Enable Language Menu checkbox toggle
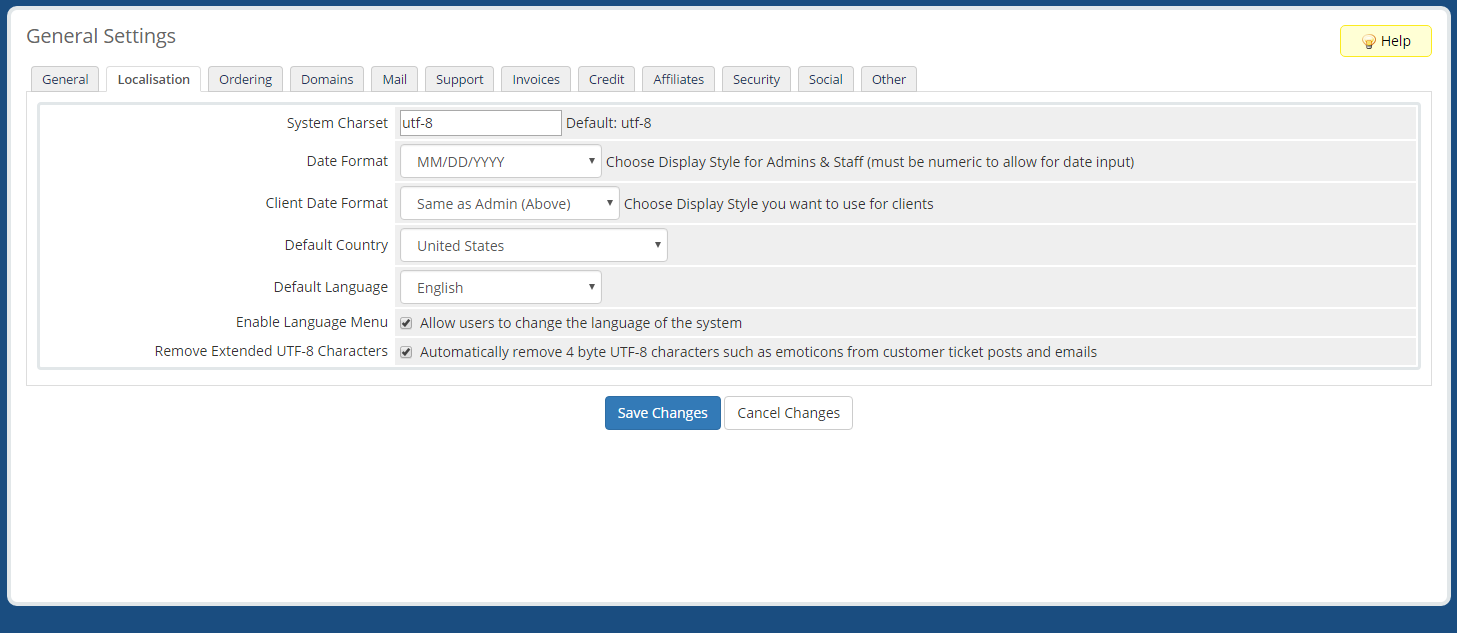 [406, 324]
